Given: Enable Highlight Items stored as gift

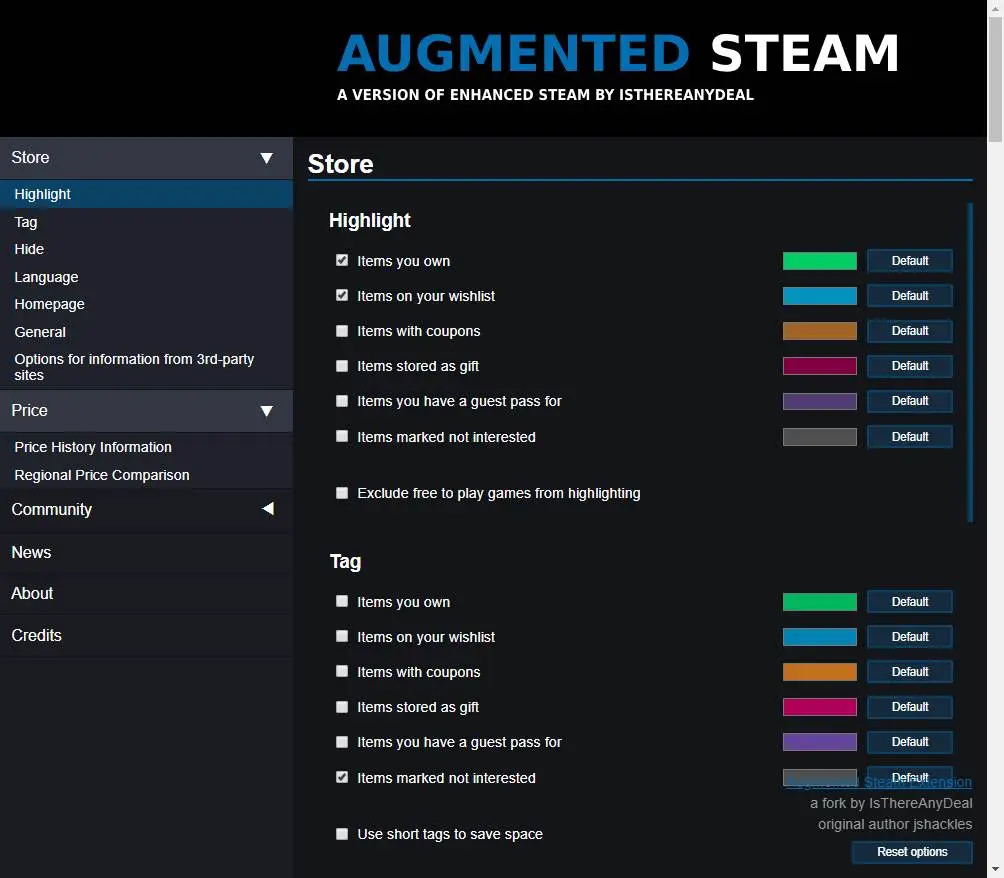Looking at the screenshot, I should pos(342,366).
